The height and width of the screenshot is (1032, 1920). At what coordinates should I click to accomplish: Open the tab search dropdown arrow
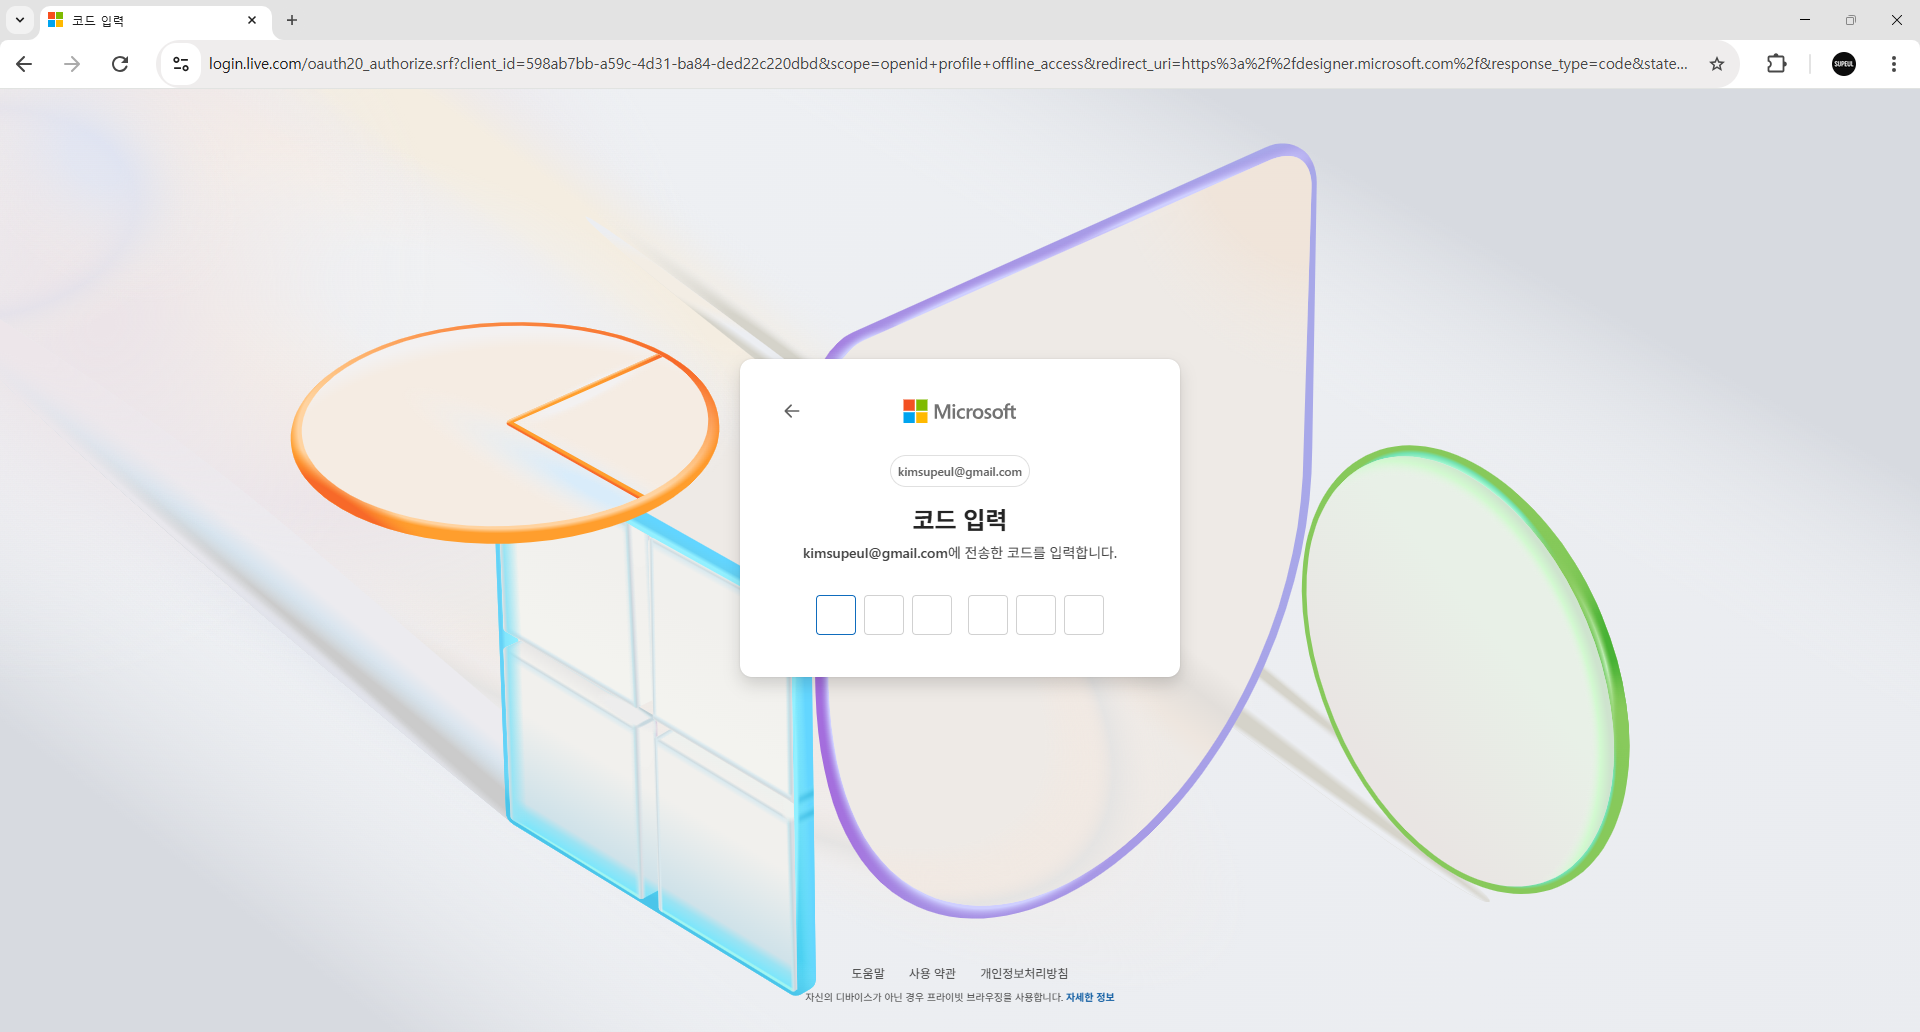(19, 20)
